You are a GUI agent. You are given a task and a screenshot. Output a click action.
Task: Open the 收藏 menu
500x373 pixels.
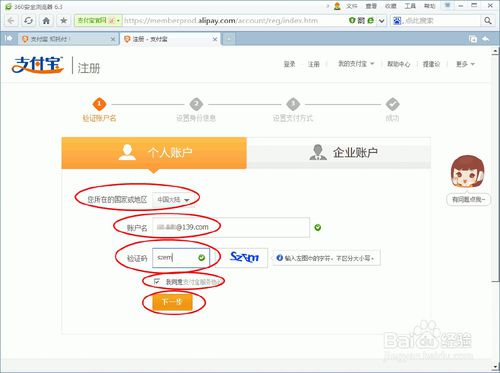click(x=390, y=6)
